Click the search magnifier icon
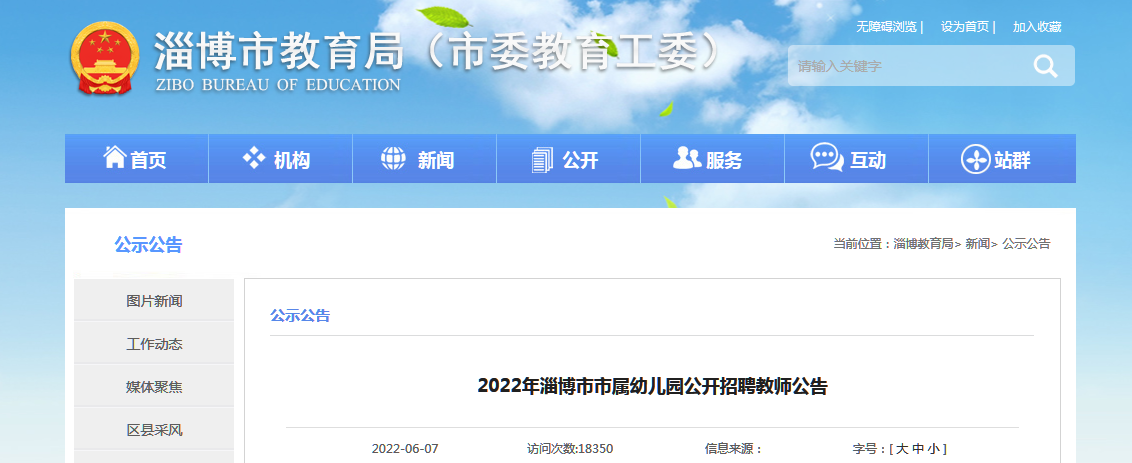The image size is (1132, 463). tap(1045, 66)
